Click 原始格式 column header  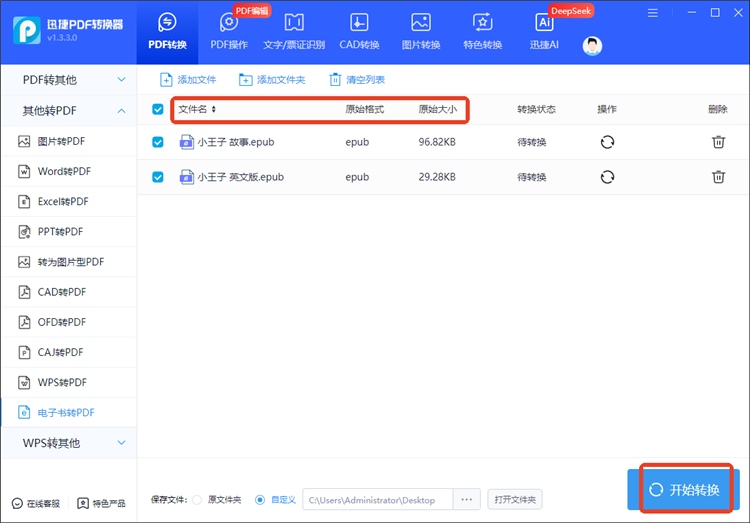[364, 109]
